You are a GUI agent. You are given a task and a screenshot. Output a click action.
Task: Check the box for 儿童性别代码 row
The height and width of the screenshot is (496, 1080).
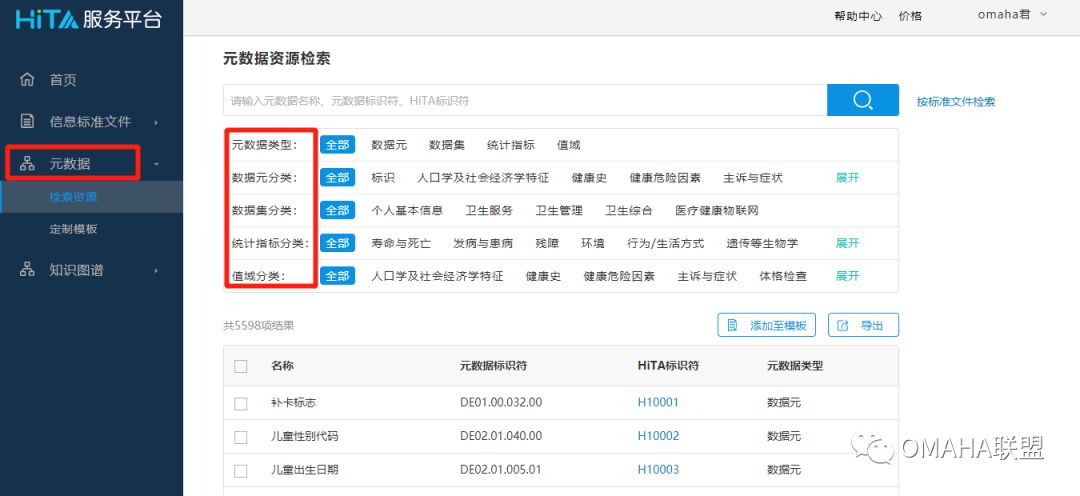point(240,437)
